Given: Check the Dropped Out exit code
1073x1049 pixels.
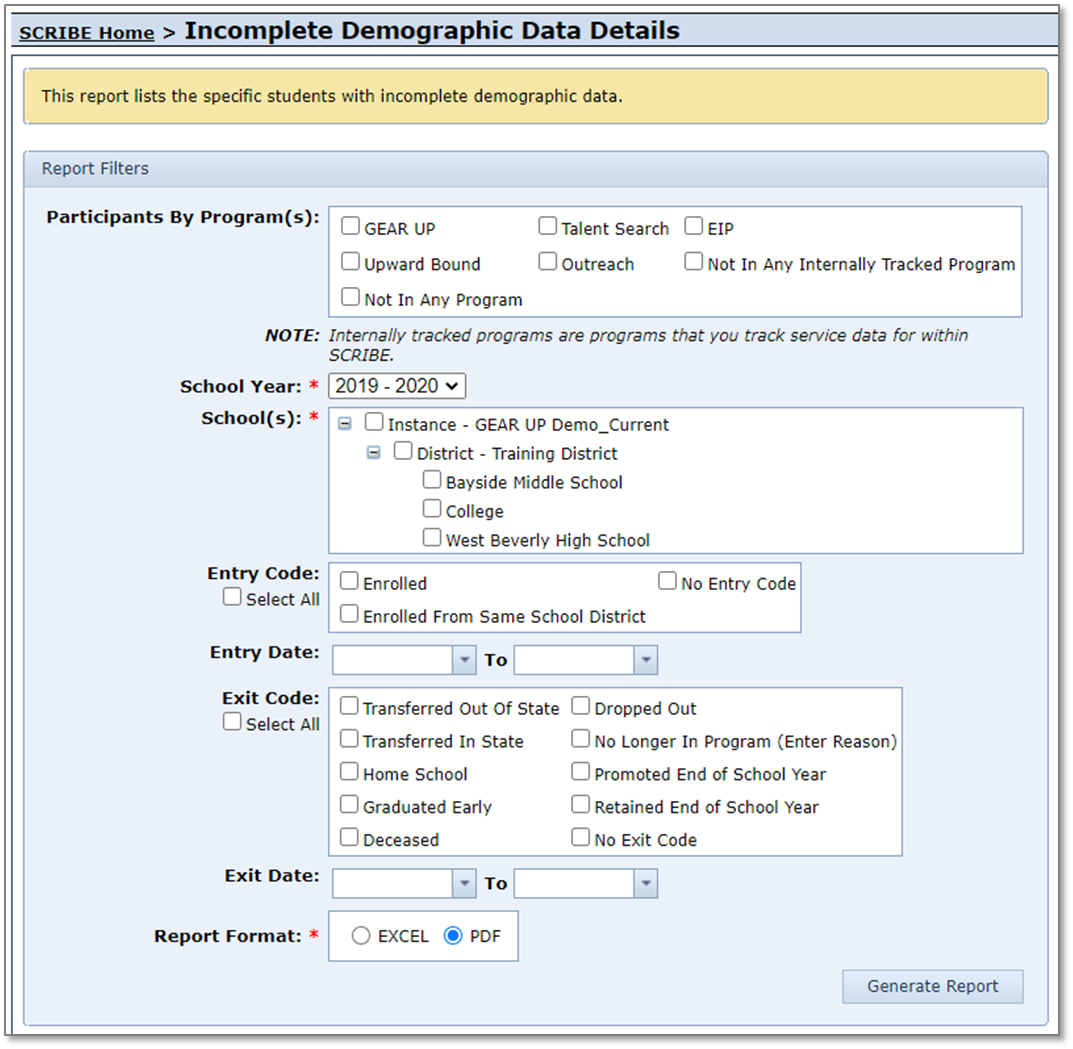Looking at the screenshot, I should tap(580, 705).
